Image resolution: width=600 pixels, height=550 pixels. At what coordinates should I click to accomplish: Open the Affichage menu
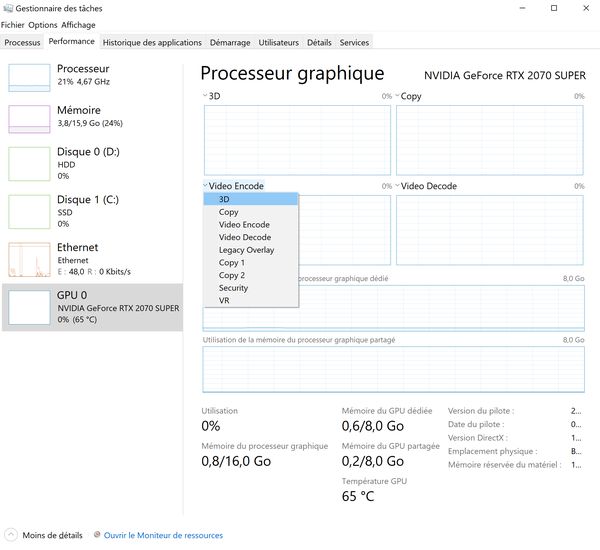78,25
